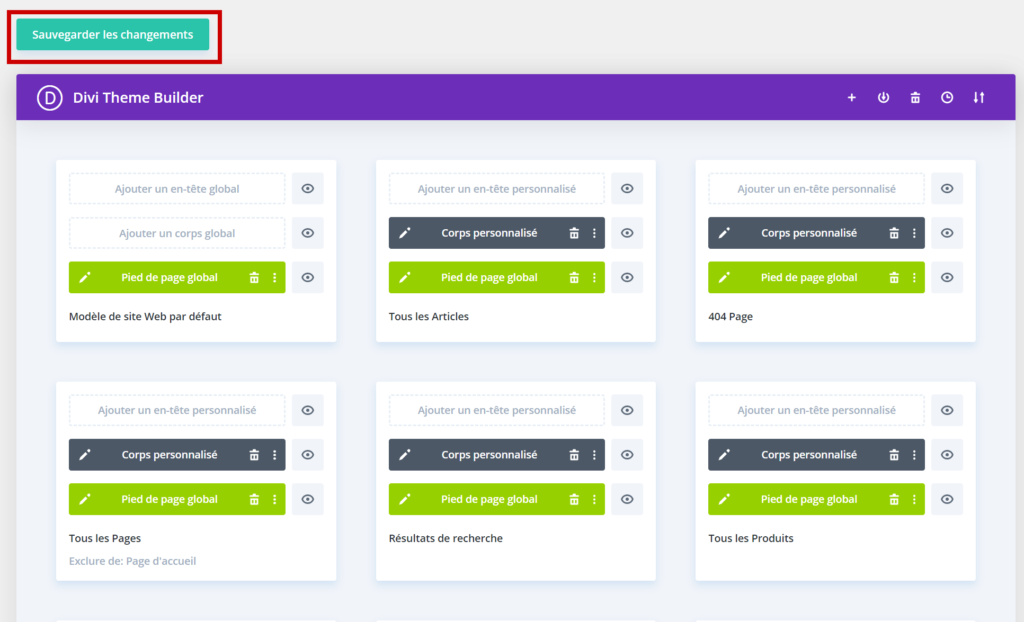Image resolution: width=1024 pixels, height=622 pixels.
Task: Select Résultats de recherche template title
Action: tap(446, 538)
